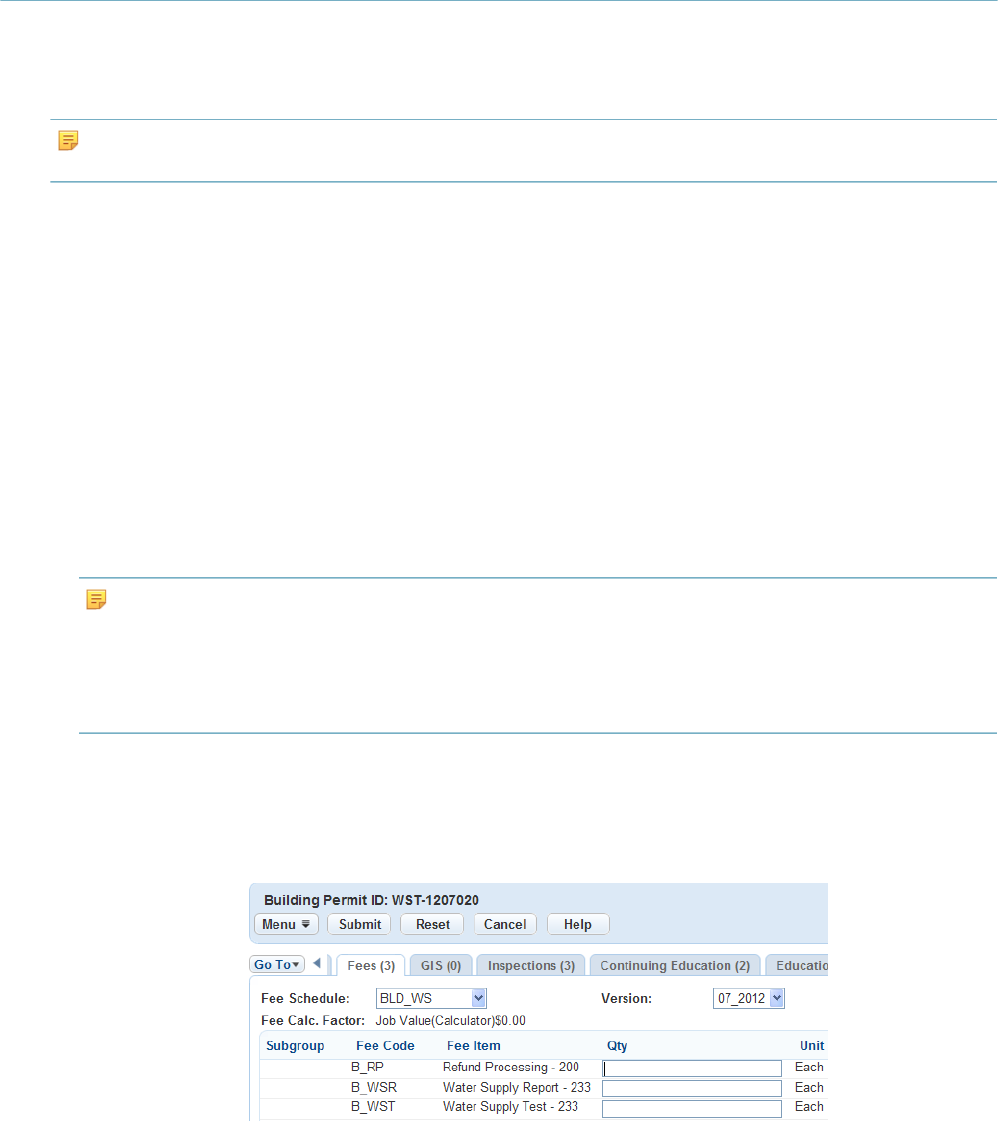The image size is (998, 1121).
Task: Click the B_WST fee code
Action: coord(373,1107)
